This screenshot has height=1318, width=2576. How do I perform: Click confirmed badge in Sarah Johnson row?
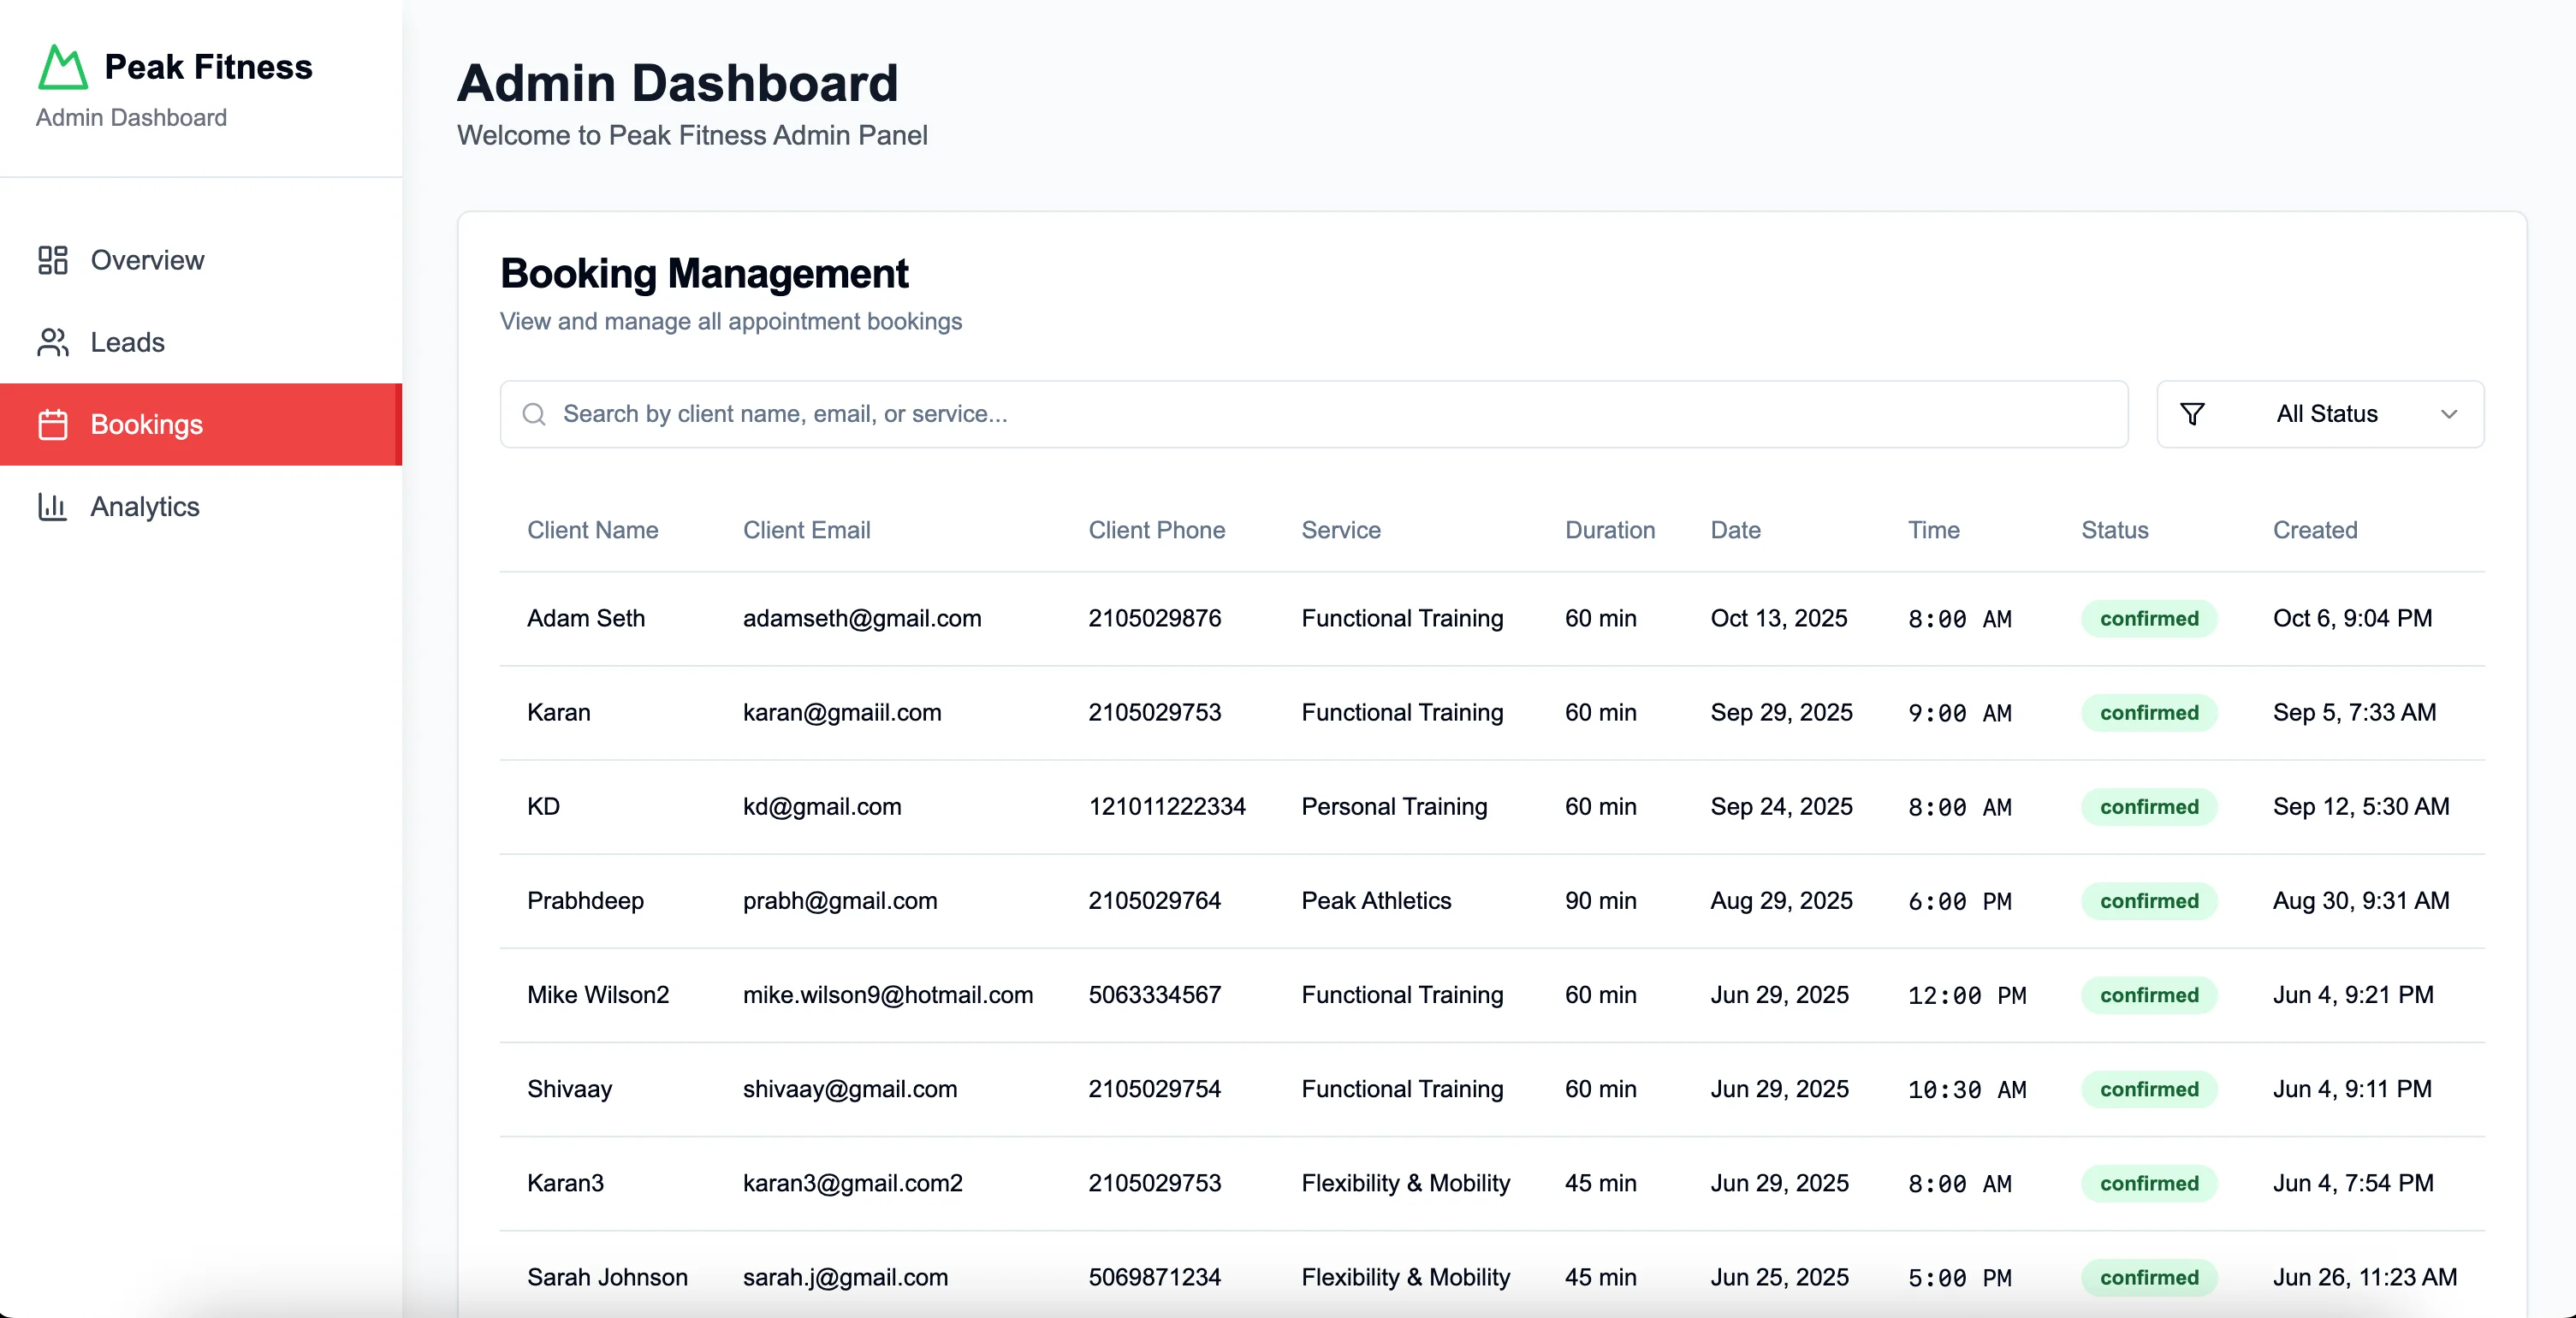pos(2149,1277)
